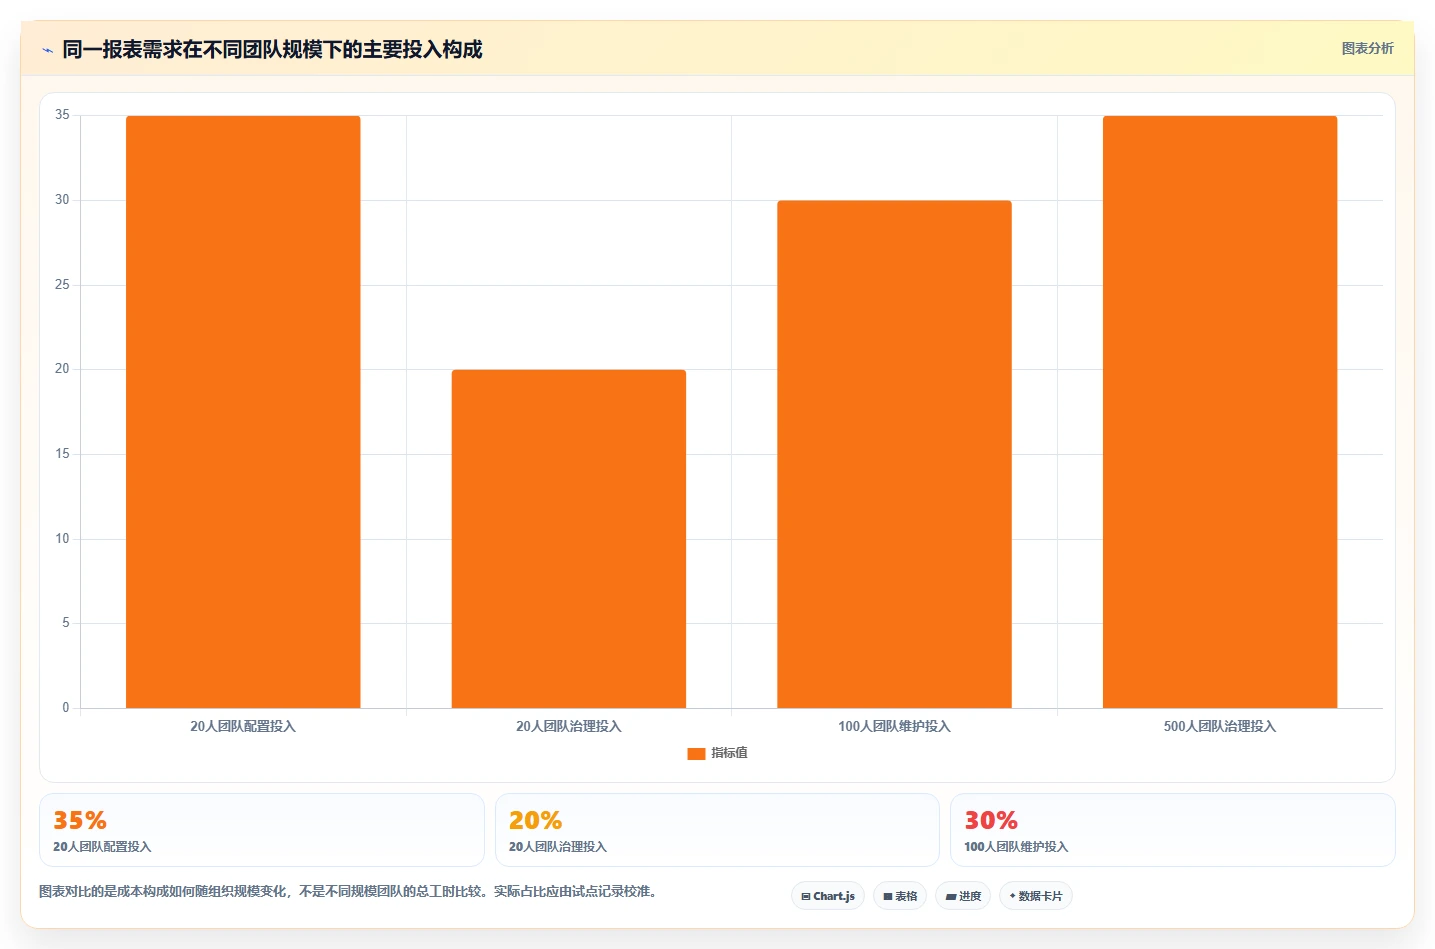Open the 35% stat card
1435x949 pixels.
[262, 830]
